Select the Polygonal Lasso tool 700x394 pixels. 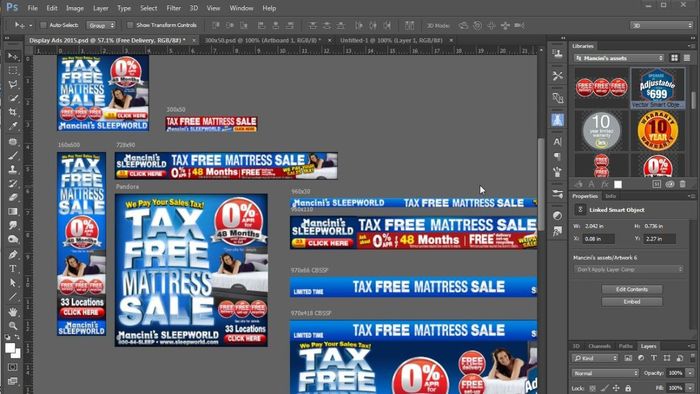(x=12, y=84)
